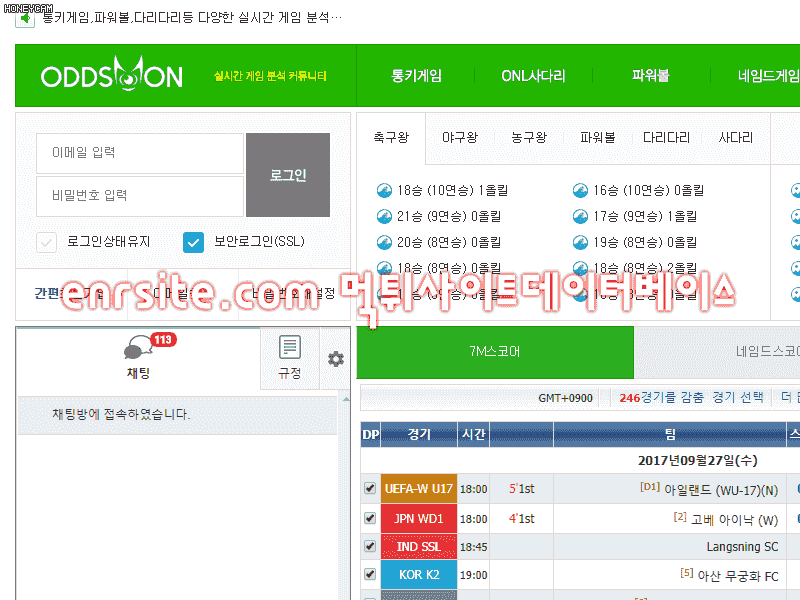This screenshot has width=800, height=600.
Task: Click the 시간 column header
Action: [x=473, y=435]
